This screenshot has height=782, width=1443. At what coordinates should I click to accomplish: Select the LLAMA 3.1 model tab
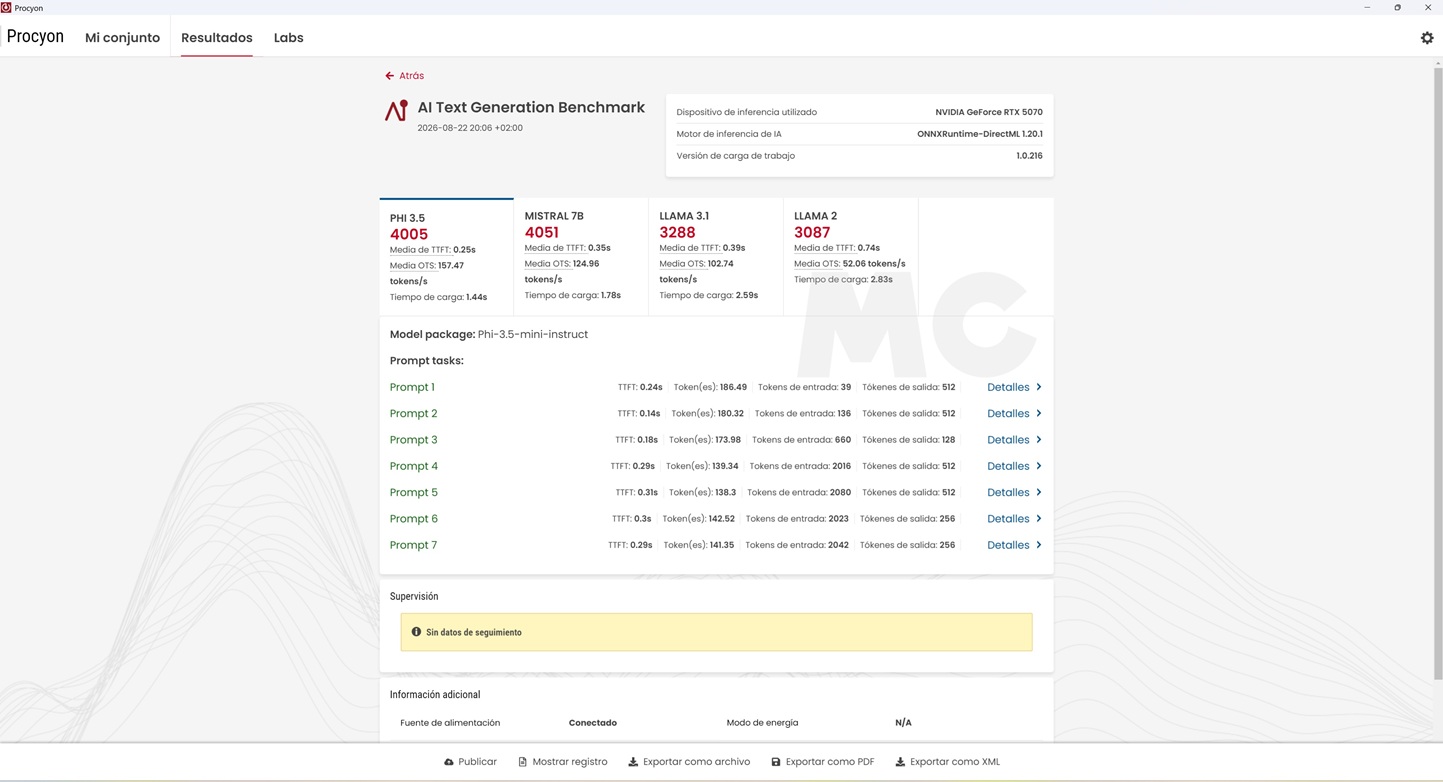coord(716,257)
